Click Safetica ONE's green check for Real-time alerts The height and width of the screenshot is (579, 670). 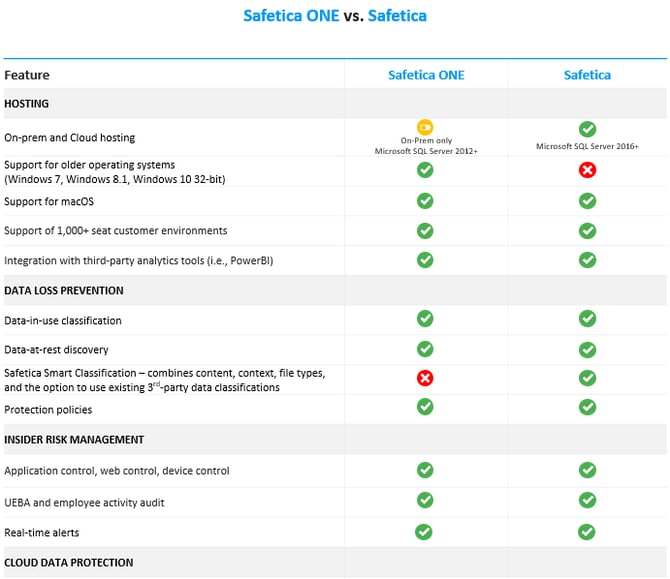[x=425, y=532]
